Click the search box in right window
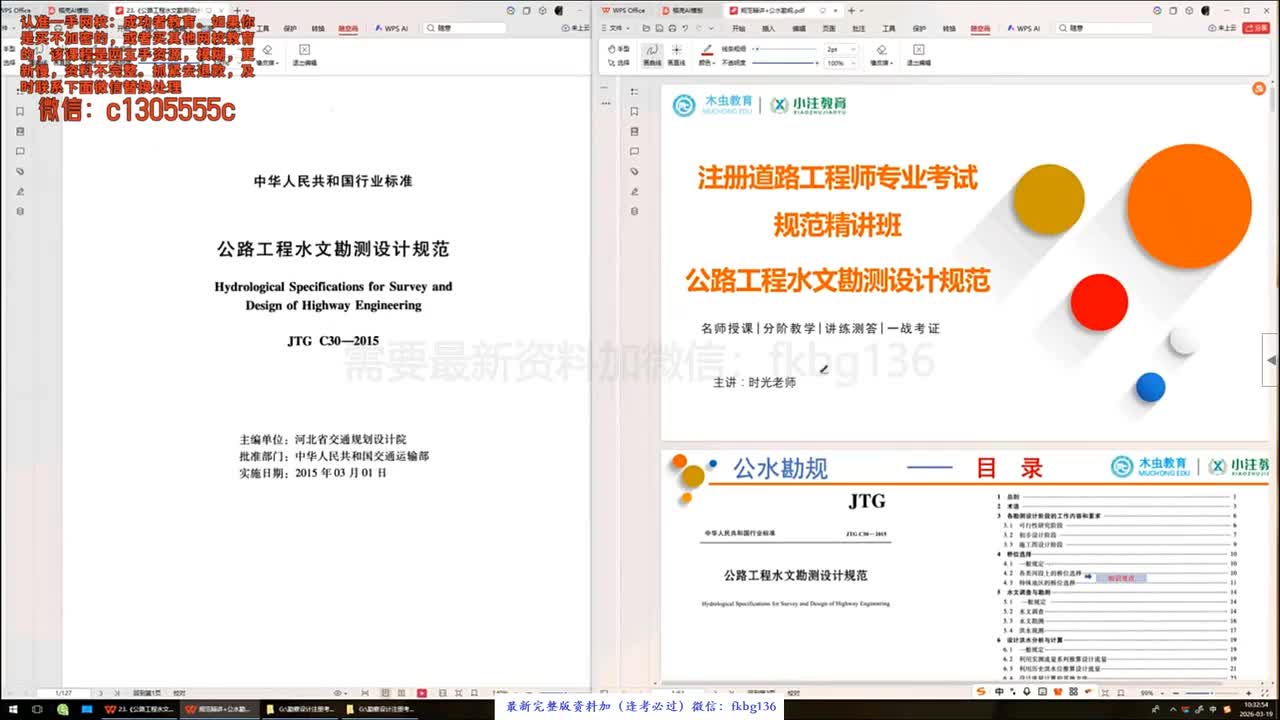Viewport: 1280px width, 720px height. tap(1102, 29)
